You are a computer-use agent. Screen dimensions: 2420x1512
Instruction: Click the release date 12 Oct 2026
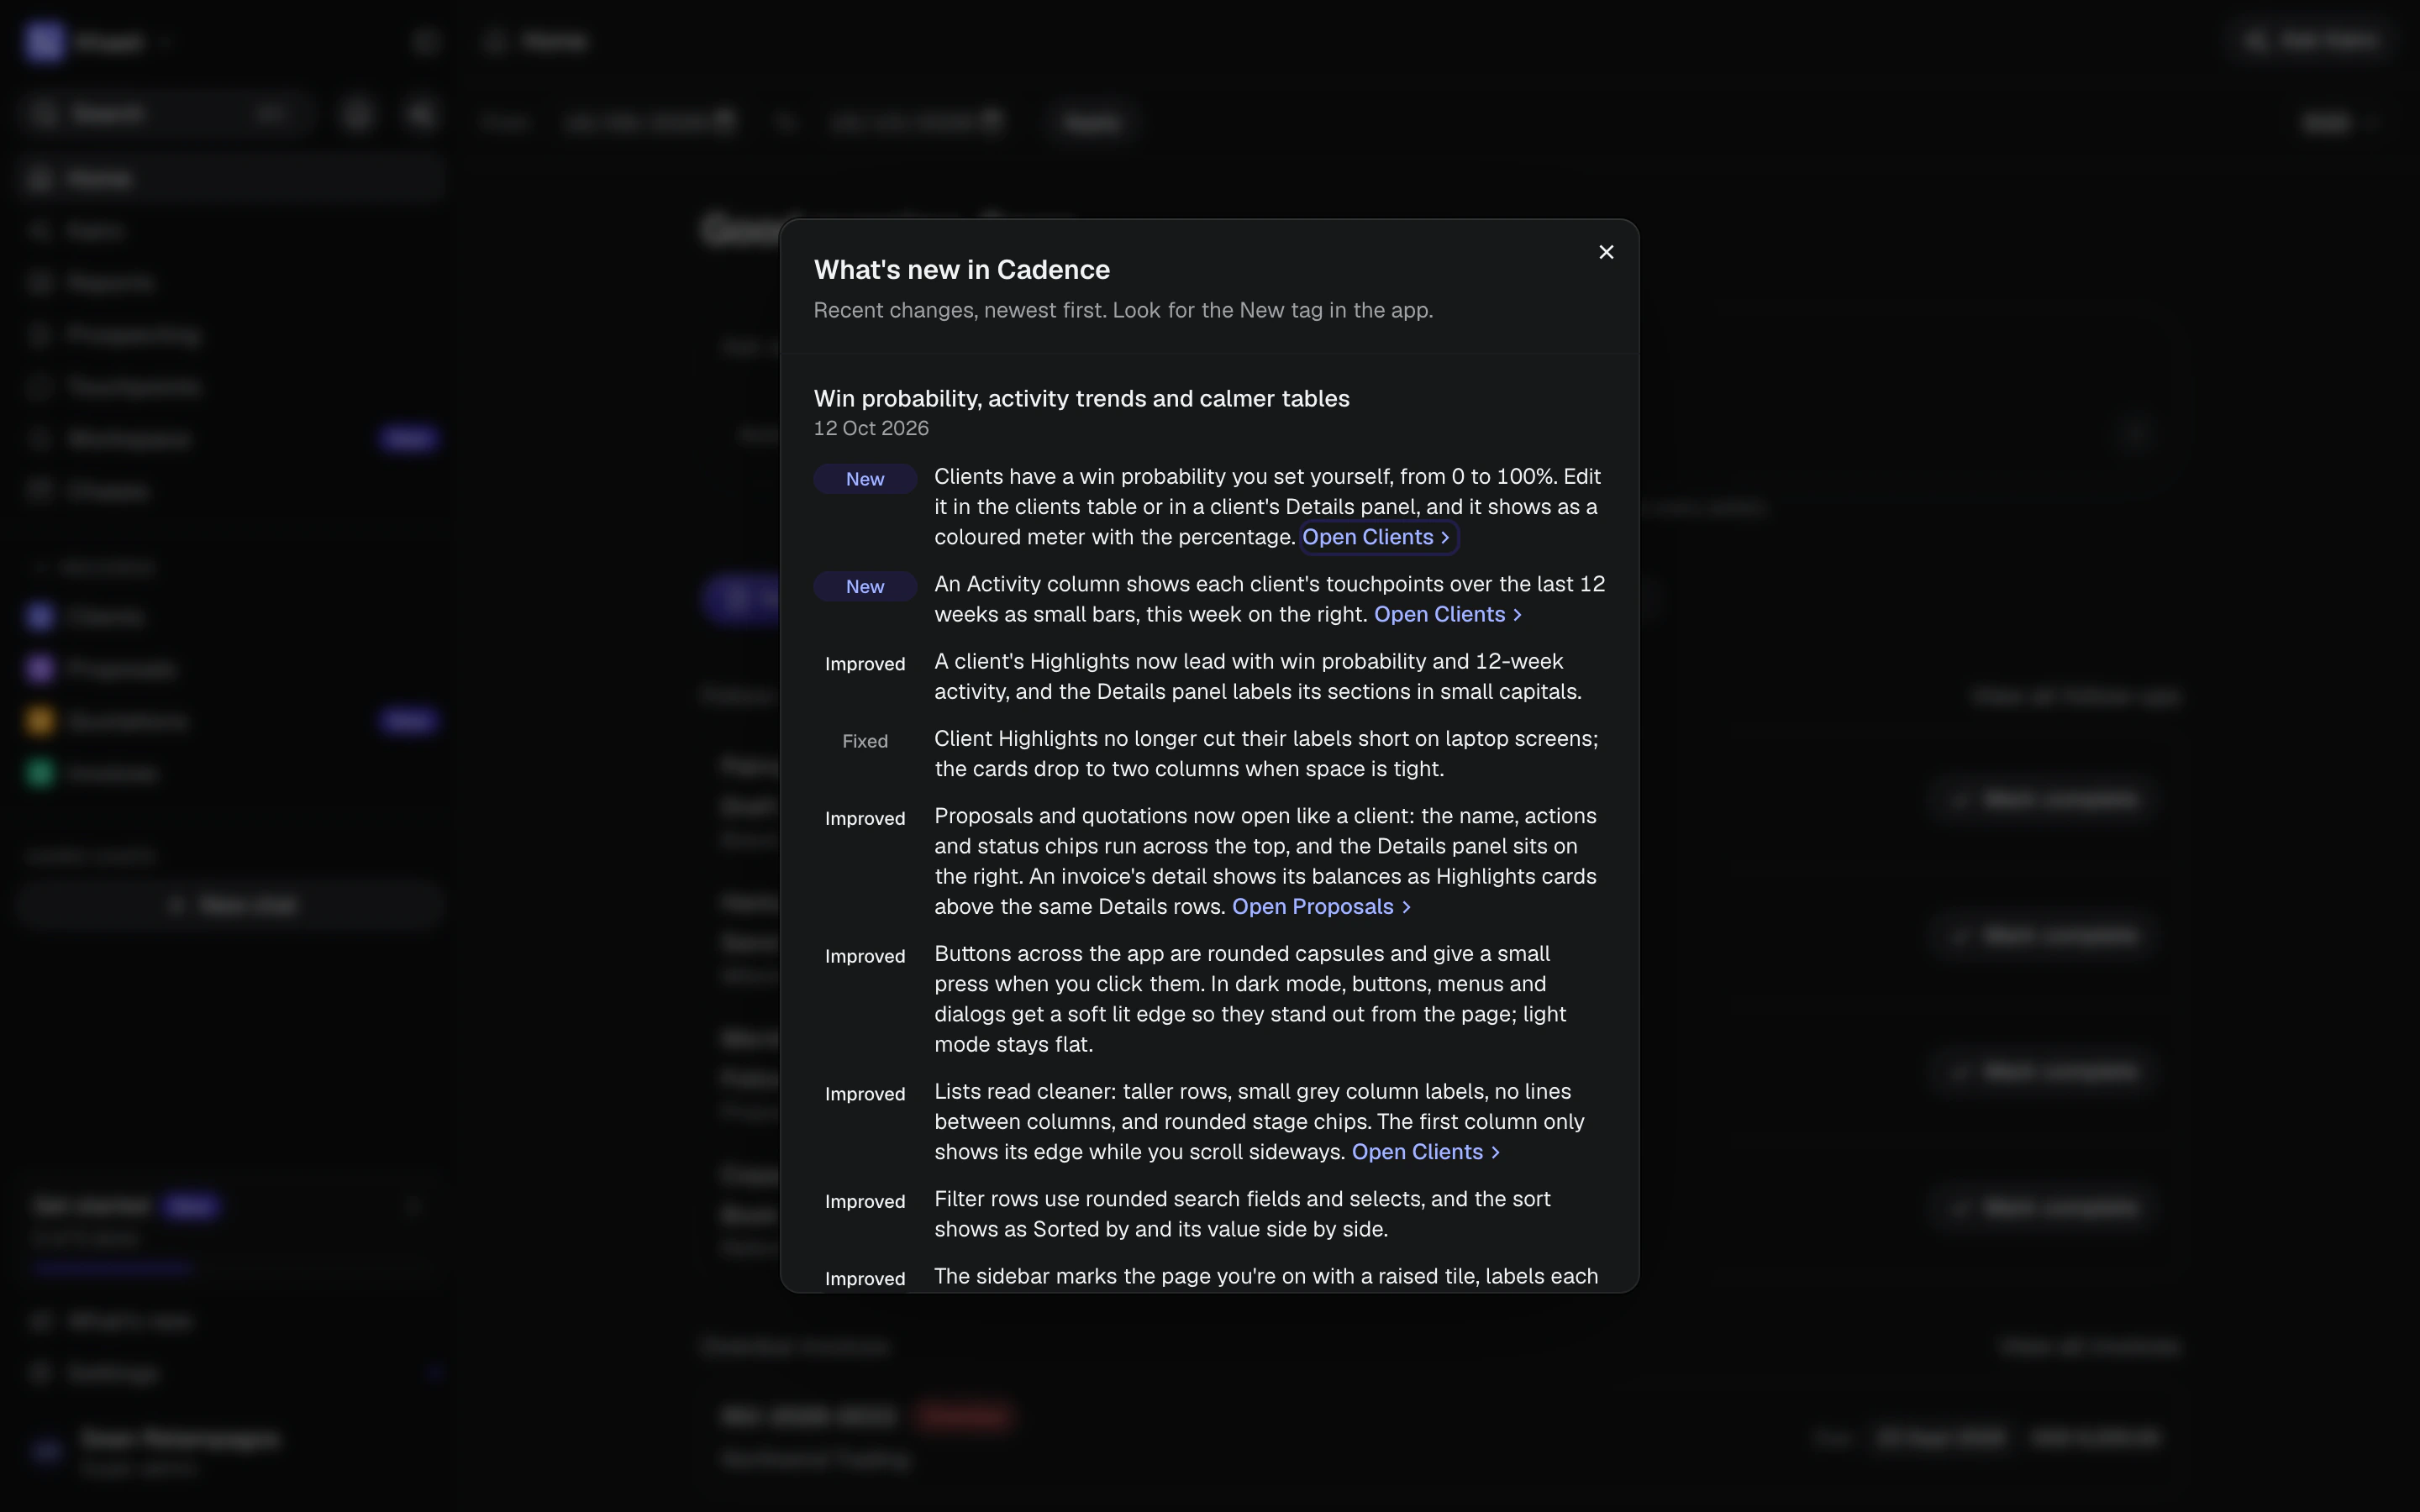871,428
